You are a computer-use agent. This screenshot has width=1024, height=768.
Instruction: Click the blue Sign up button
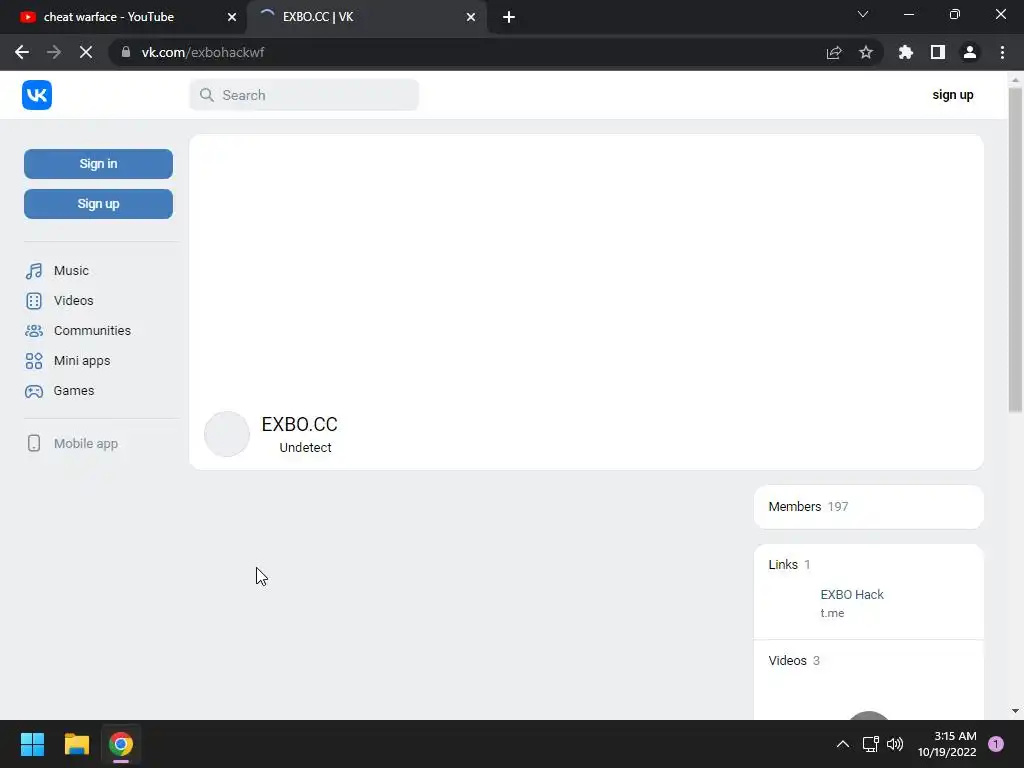coord(99,204)
